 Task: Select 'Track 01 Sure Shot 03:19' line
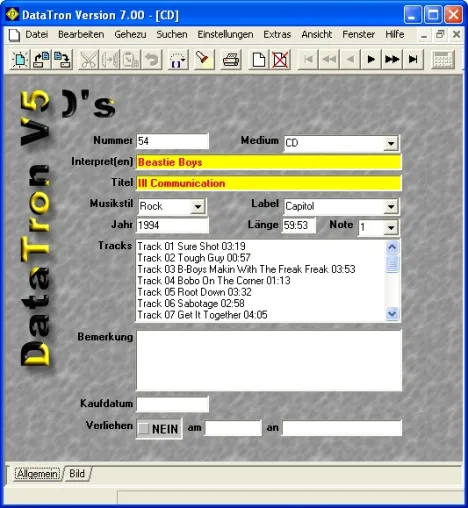192,246
